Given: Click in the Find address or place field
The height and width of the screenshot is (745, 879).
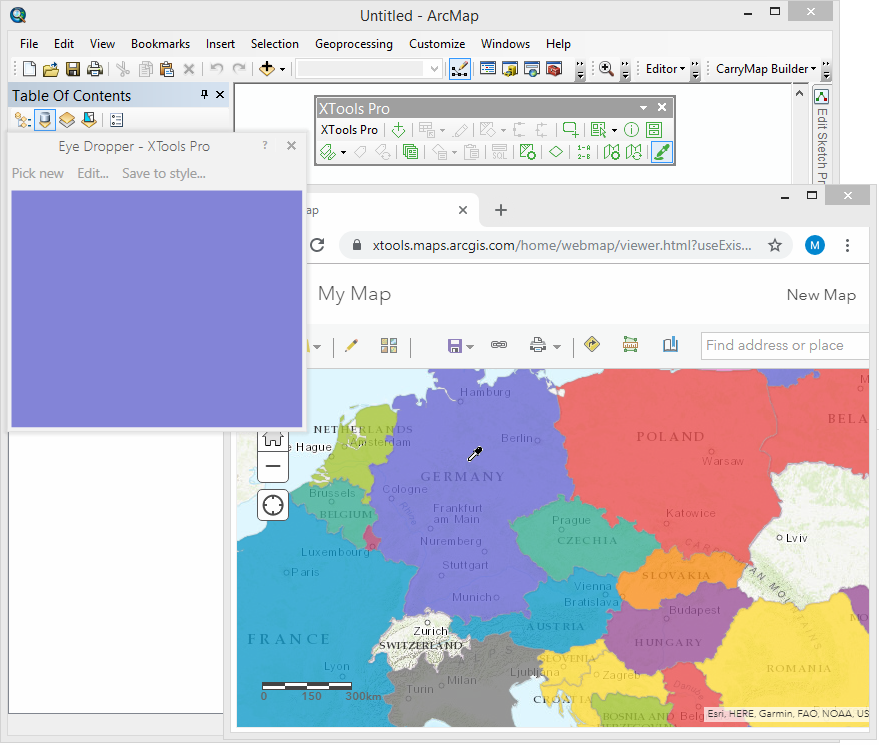Looking at the screenshot, I should coord(785,345).
